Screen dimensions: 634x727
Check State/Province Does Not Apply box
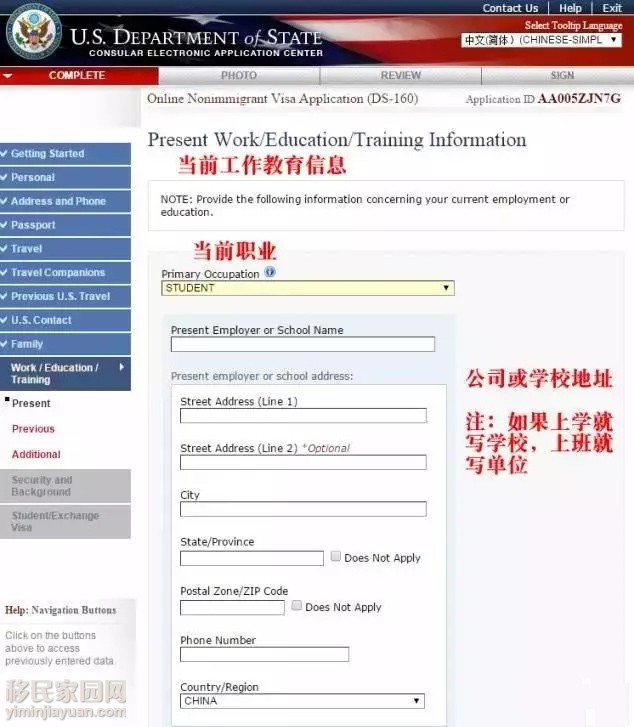click(335, 556)
